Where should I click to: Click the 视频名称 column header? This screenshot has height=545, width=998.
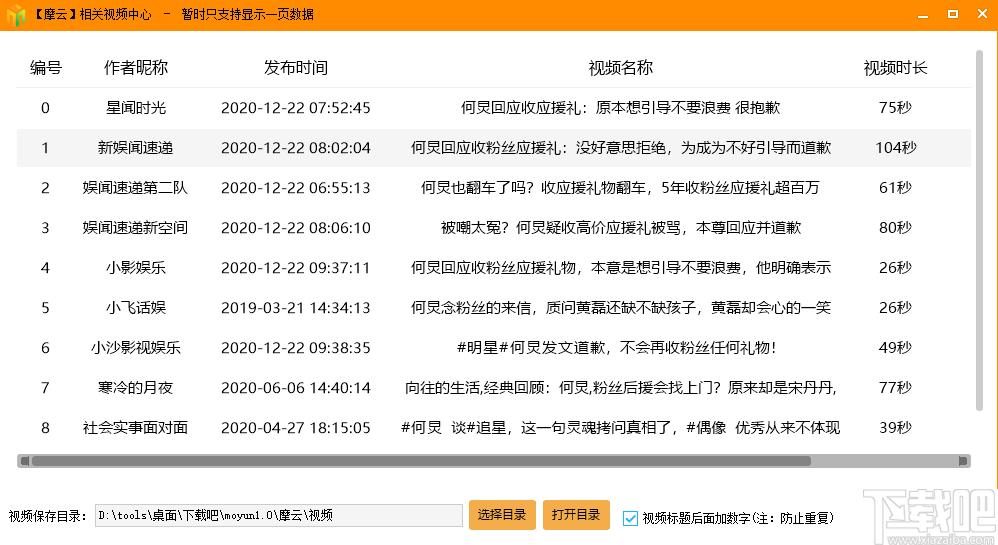click(621, 67)
